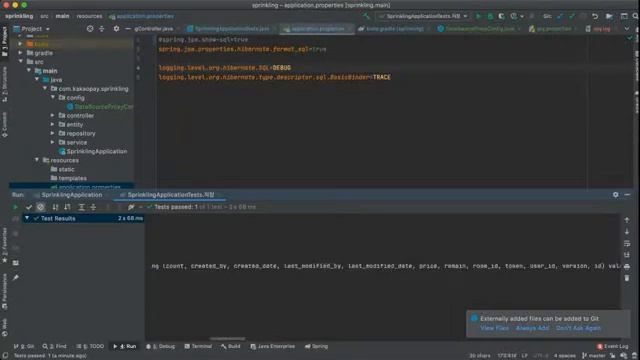Toggle show passed tests checkmark filter
This screenshot has width=640, height=360.
coord(29,207)
